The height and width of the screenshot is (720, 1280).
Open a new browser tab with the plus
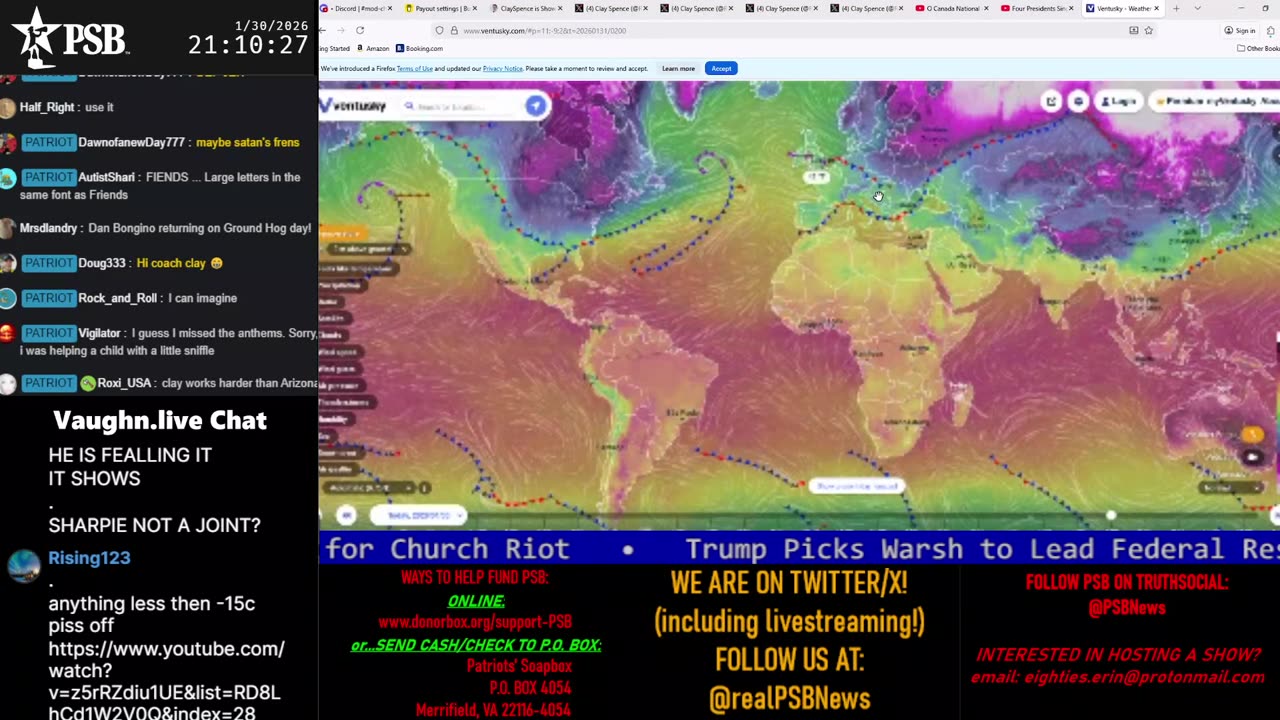tap(1176, 8)
